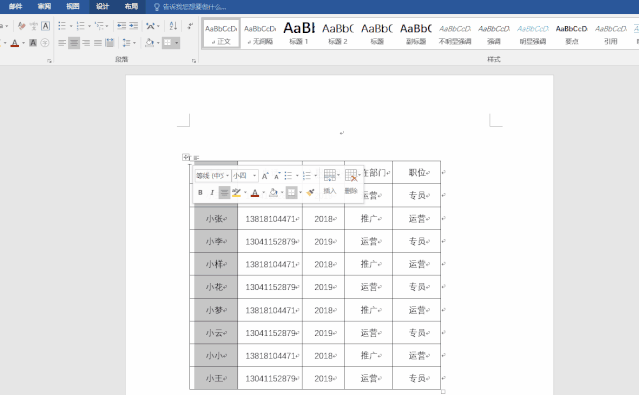Viewport: 639px width, 395px height.
Task: Decrease indent in ribbon
Action: pos(121,26)
